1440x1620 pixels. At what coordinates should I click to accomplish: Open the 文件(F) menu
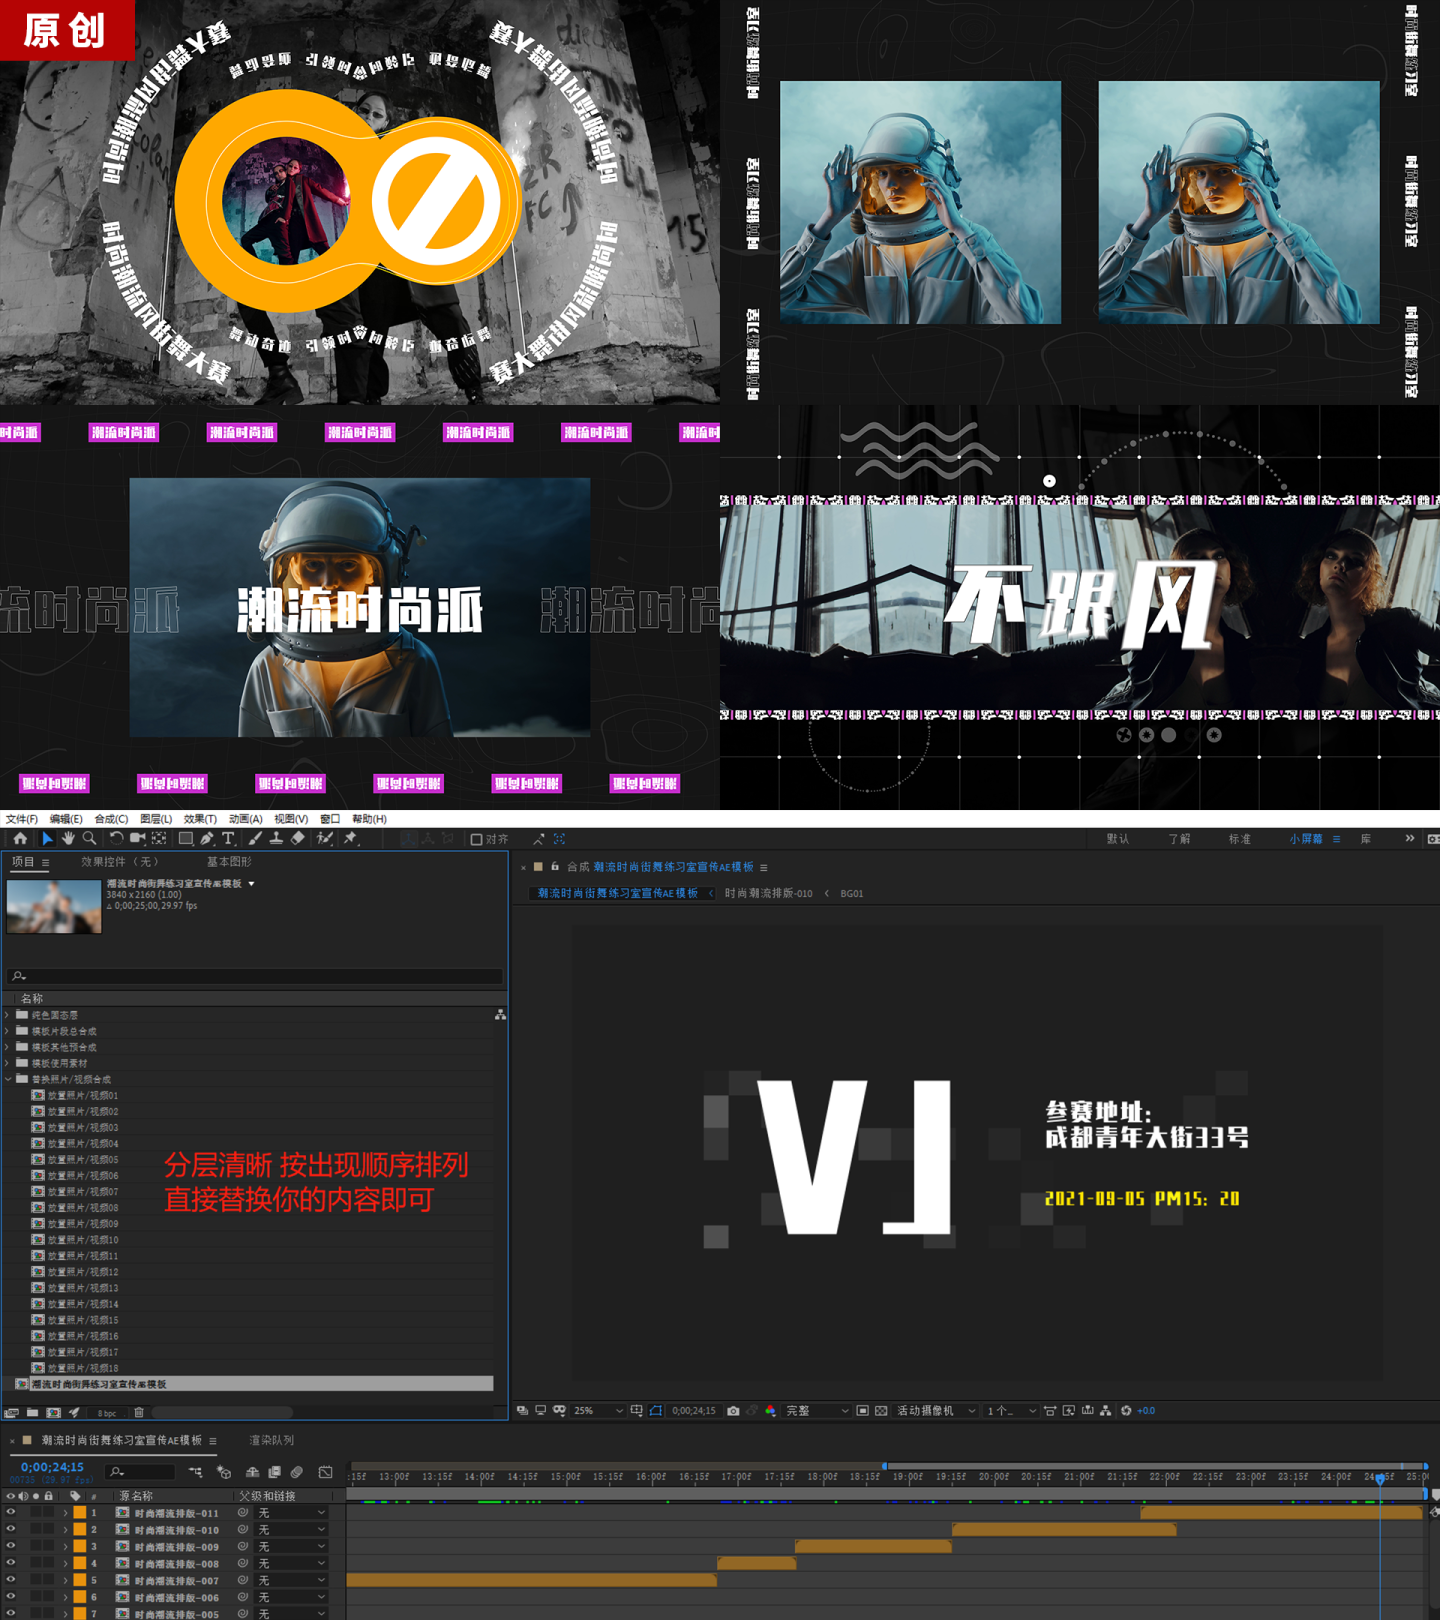tap(22, 819)
